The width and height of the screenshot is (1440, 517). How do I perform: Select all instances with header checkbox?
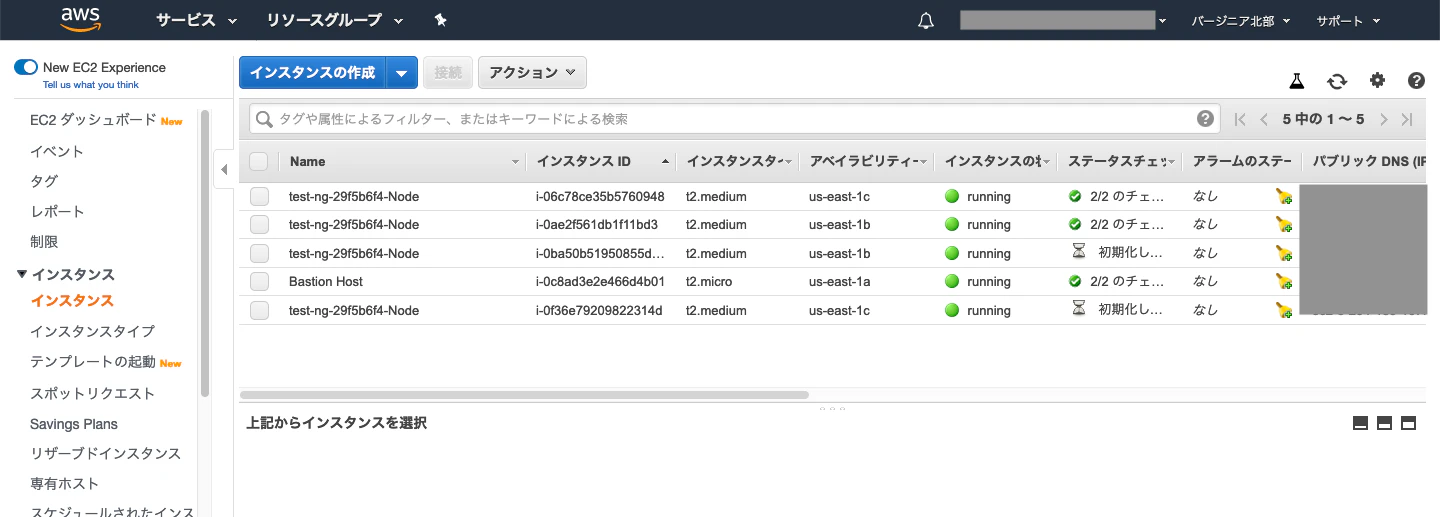tap(259, 161)
